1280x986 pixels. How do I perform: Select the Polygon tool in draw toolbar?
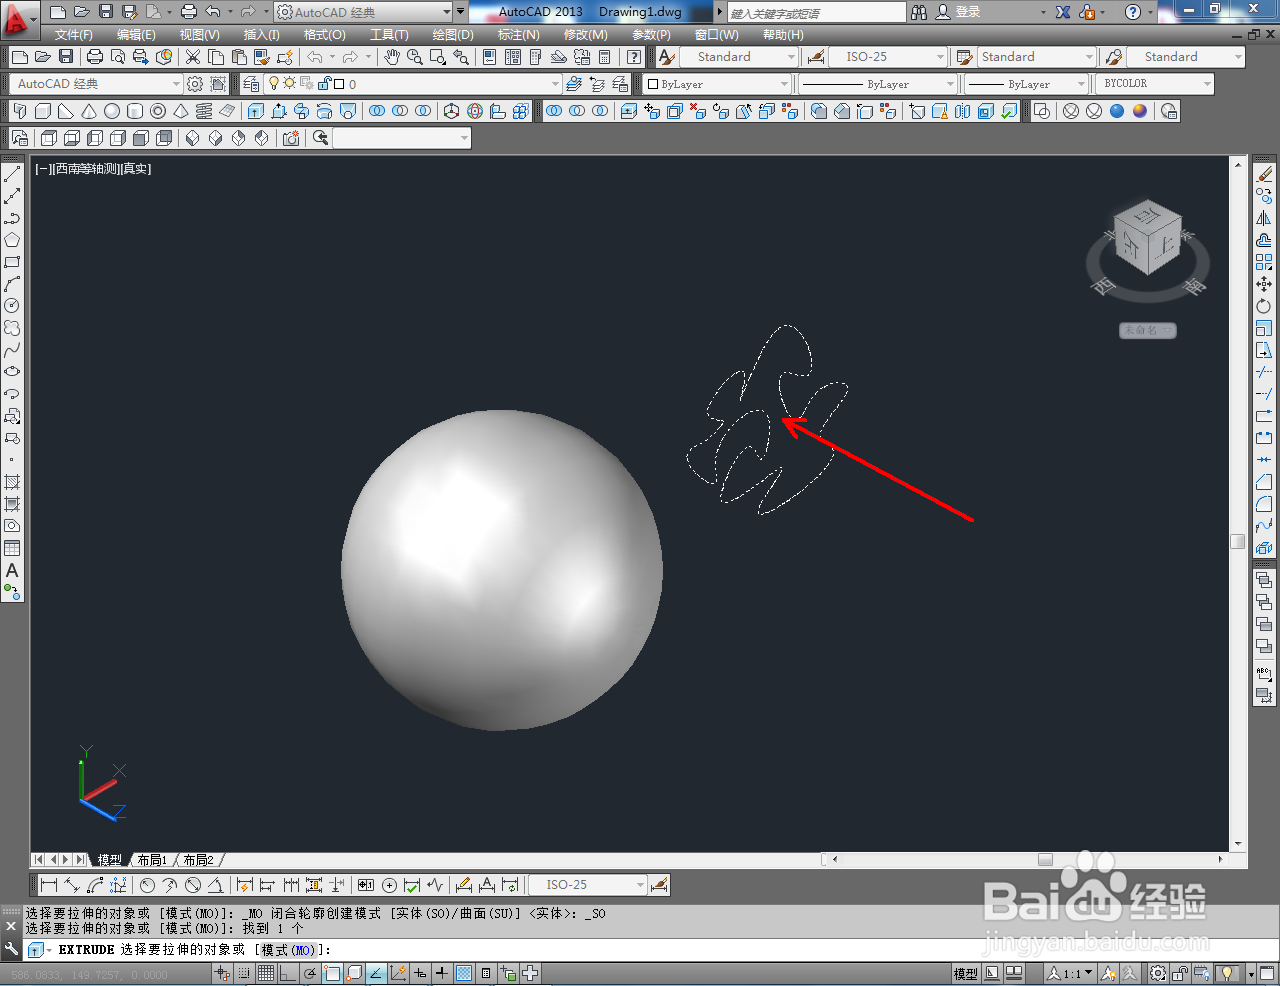[x=12, y=240]
